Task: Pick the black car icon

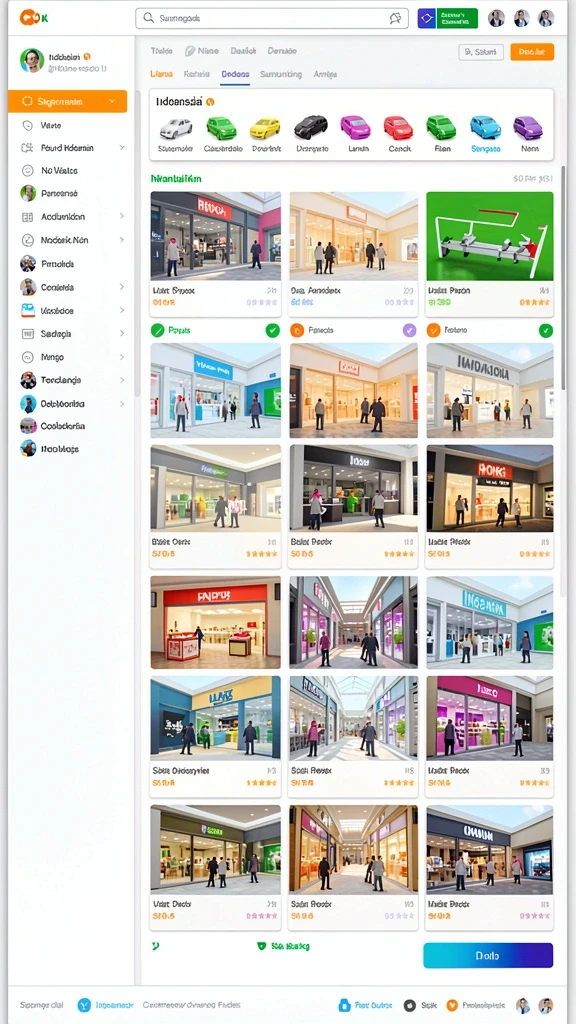Action: pos(310,127)
